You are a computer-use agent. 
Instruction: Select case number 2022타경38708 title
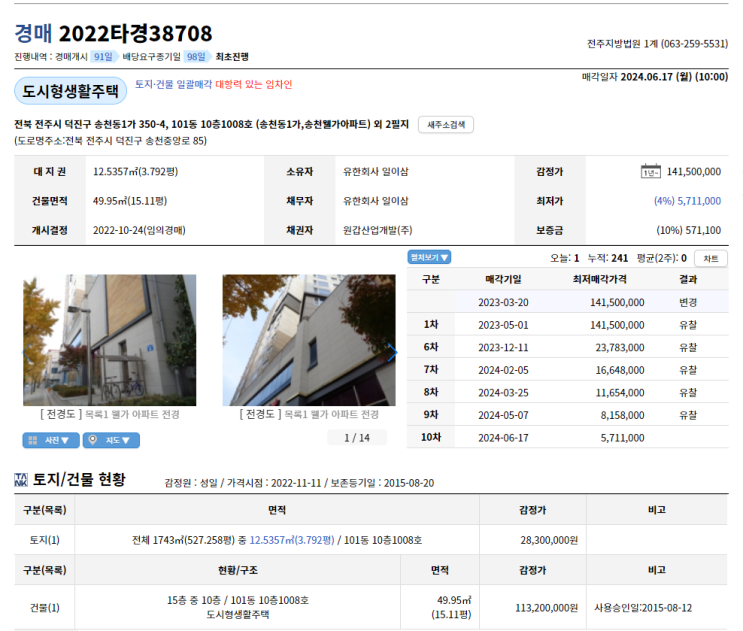coord(135,34)
